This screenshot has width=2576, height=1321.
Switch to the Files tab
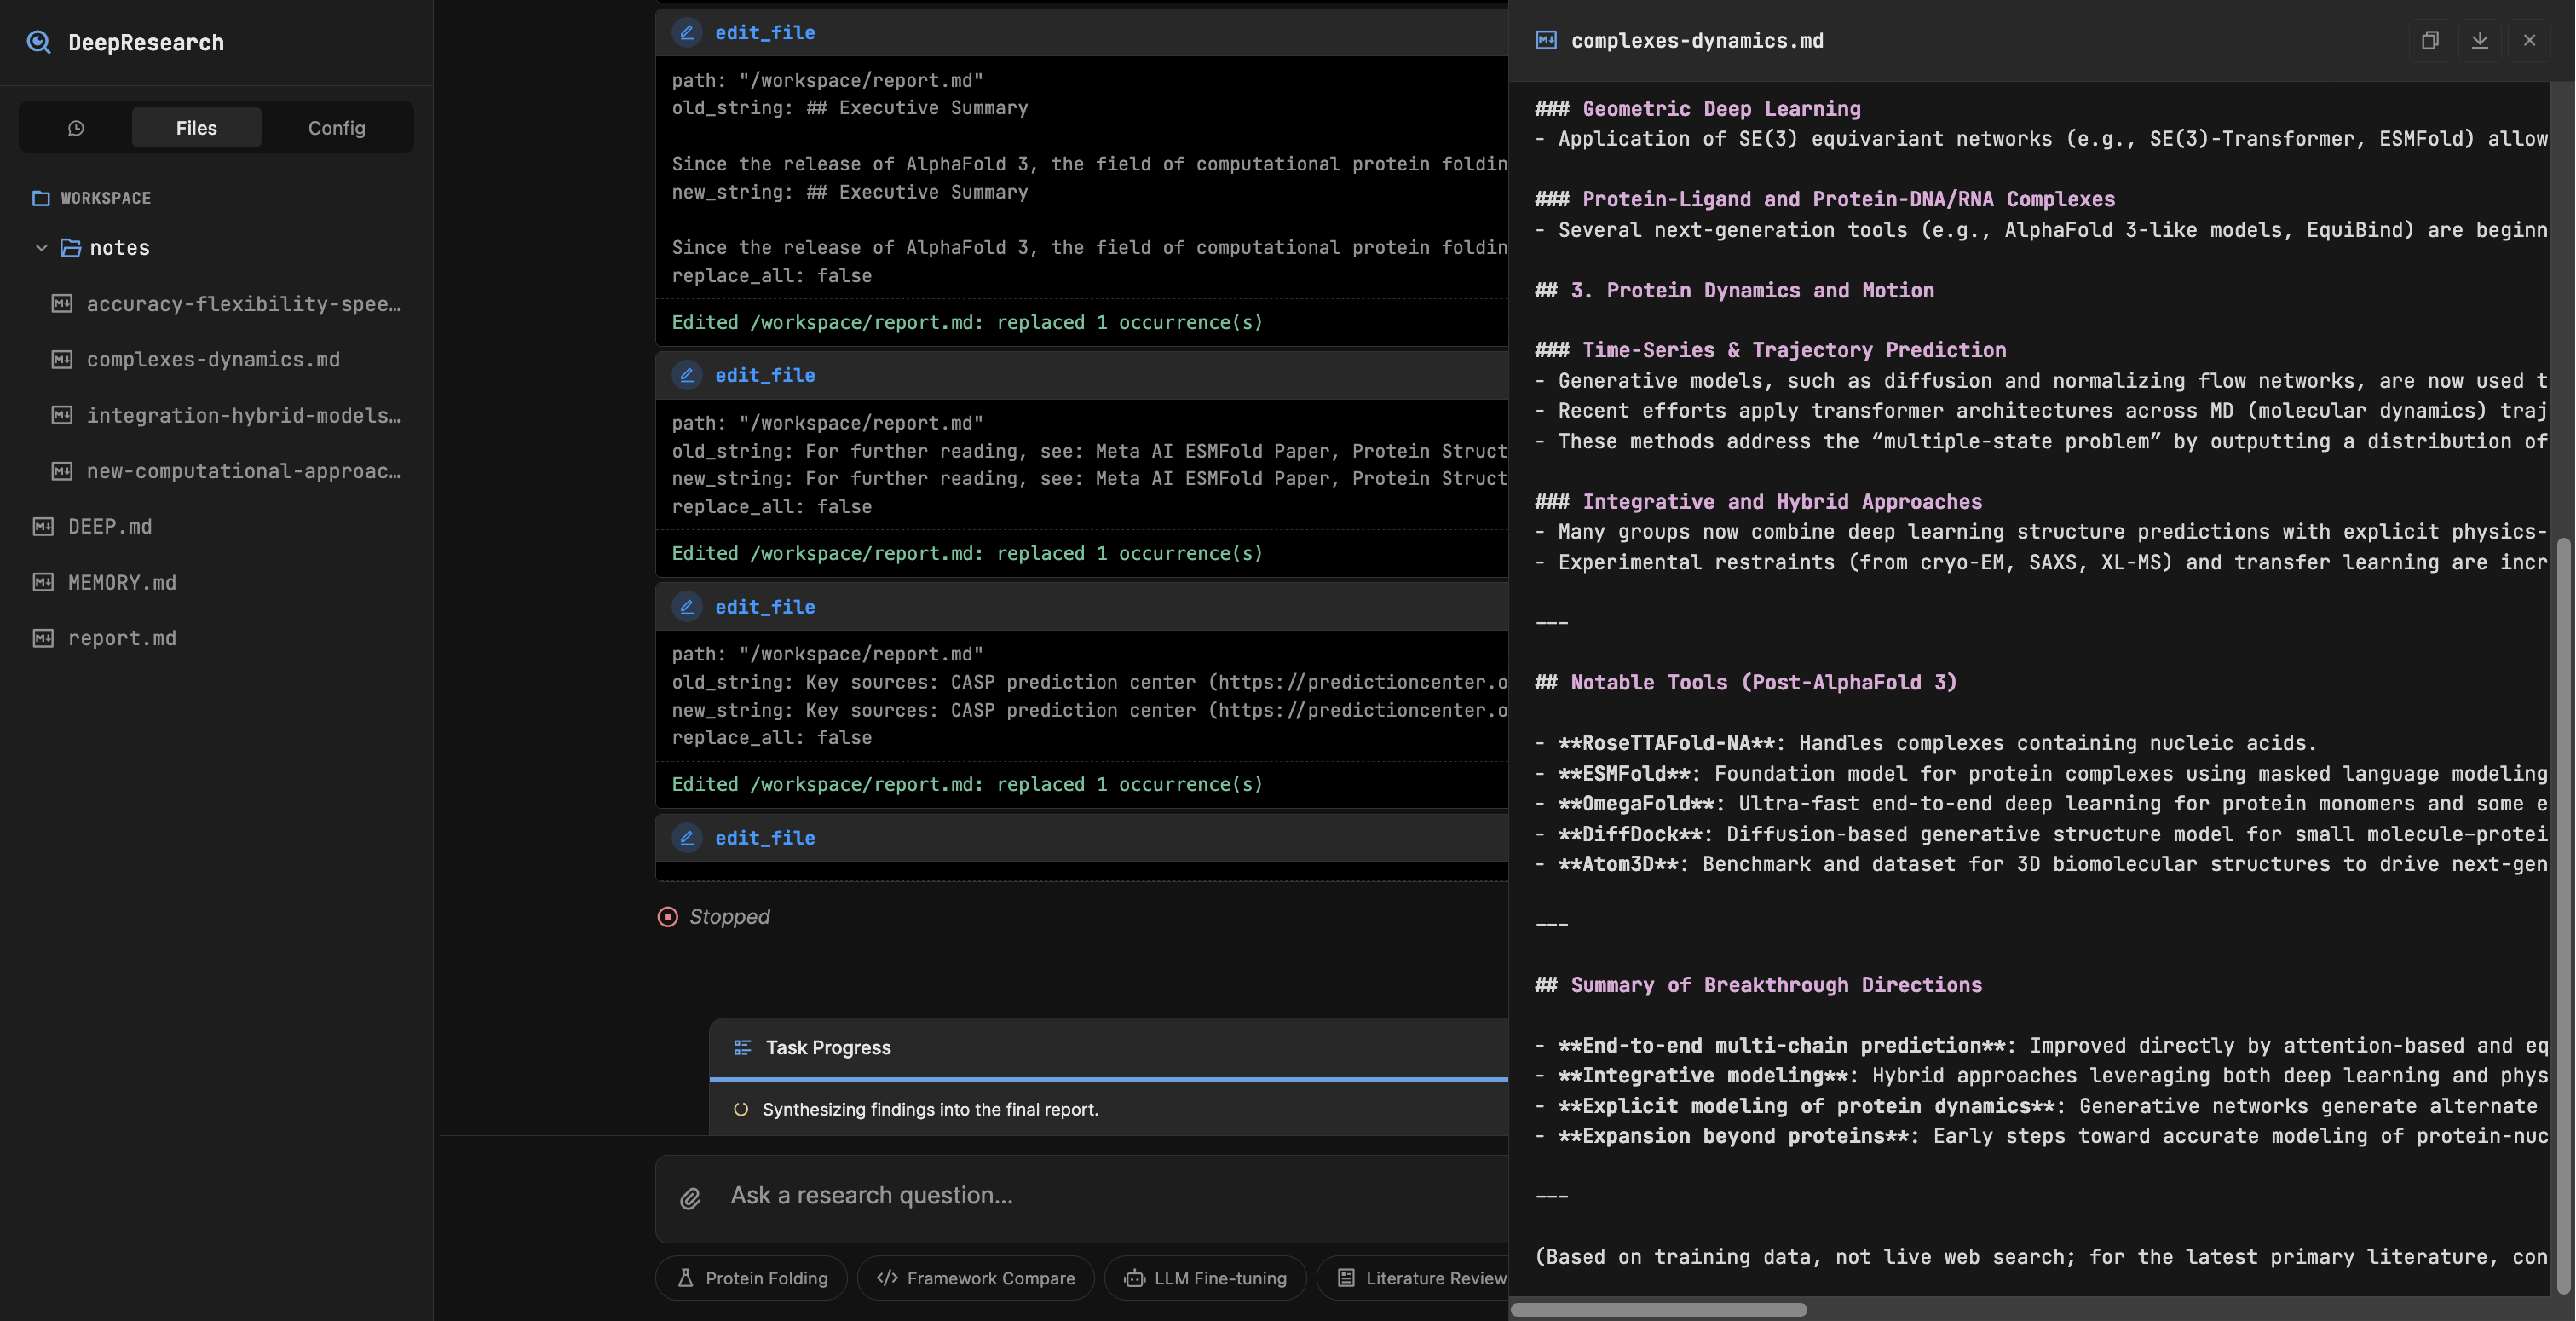tap(196, 128)
